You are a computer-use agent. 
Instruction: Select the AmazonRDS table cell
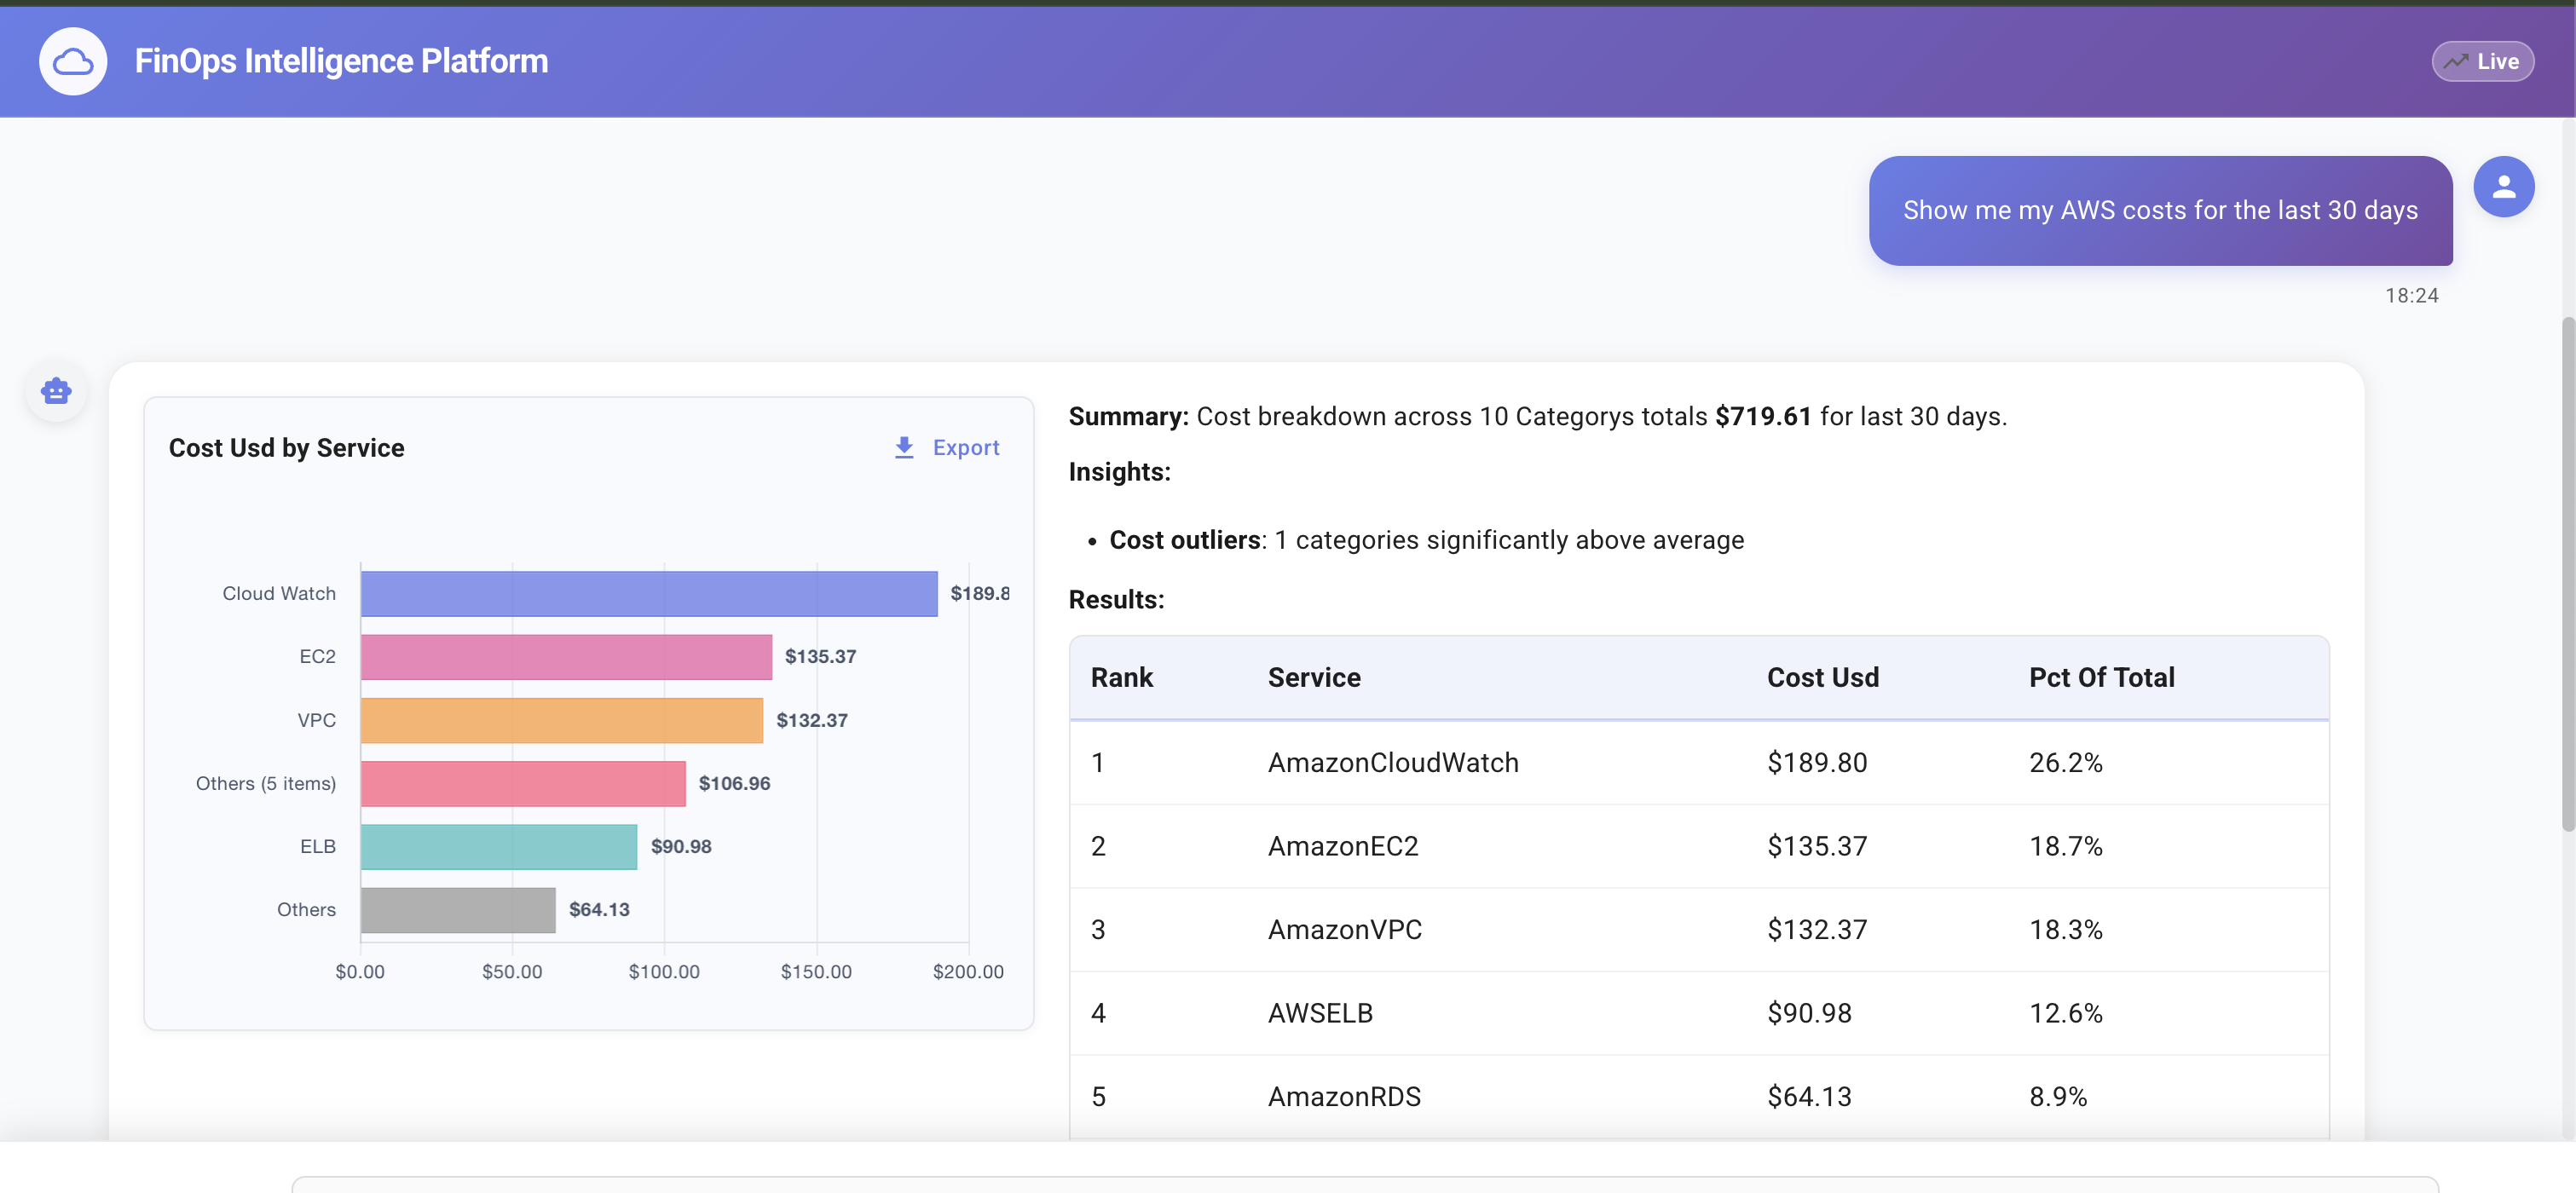point(1343,1096)
